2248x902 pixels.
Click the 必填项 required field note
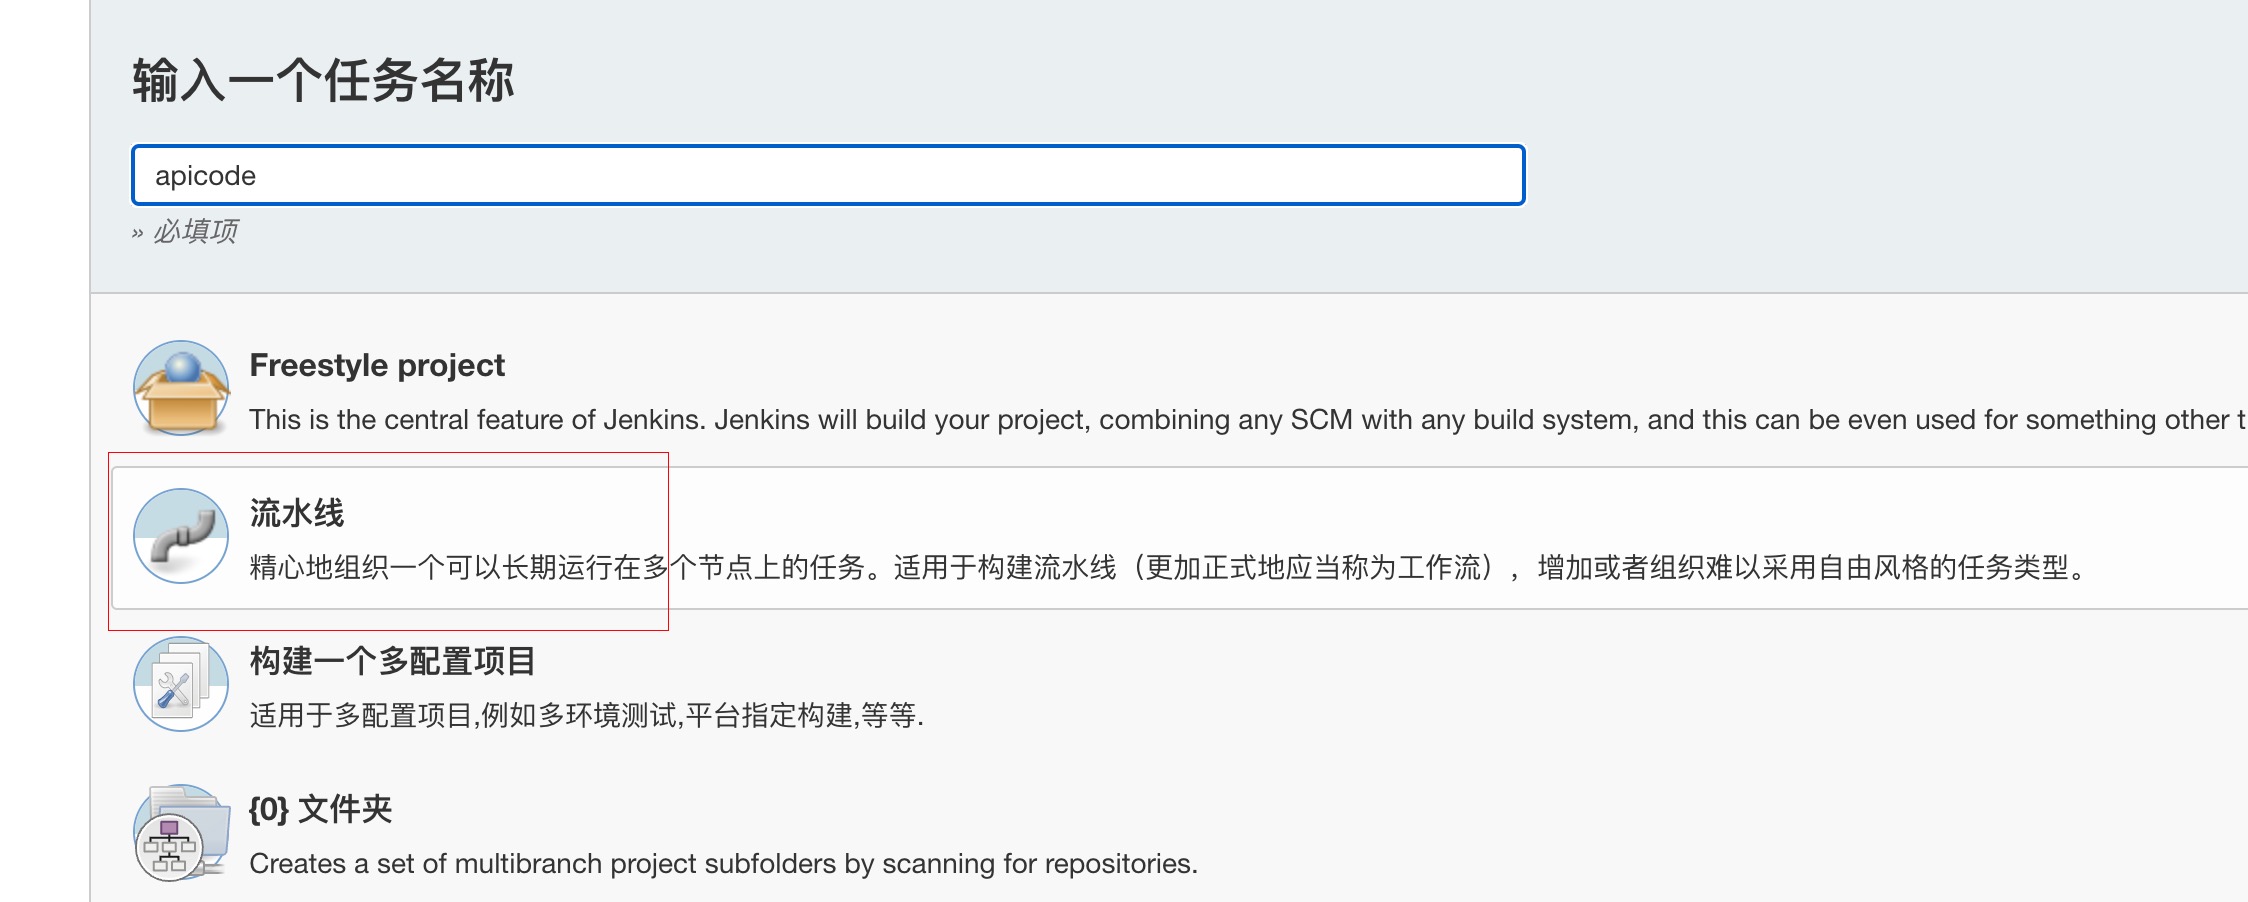tap(194, 234)
